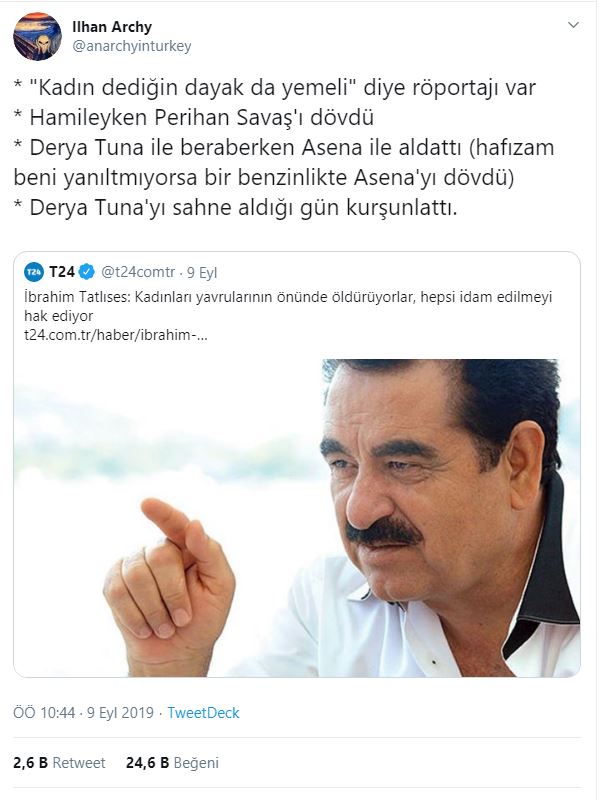The image size is (600, 800).
Task: View the 24,6 B Beğeni list
Action: (172, 762)
